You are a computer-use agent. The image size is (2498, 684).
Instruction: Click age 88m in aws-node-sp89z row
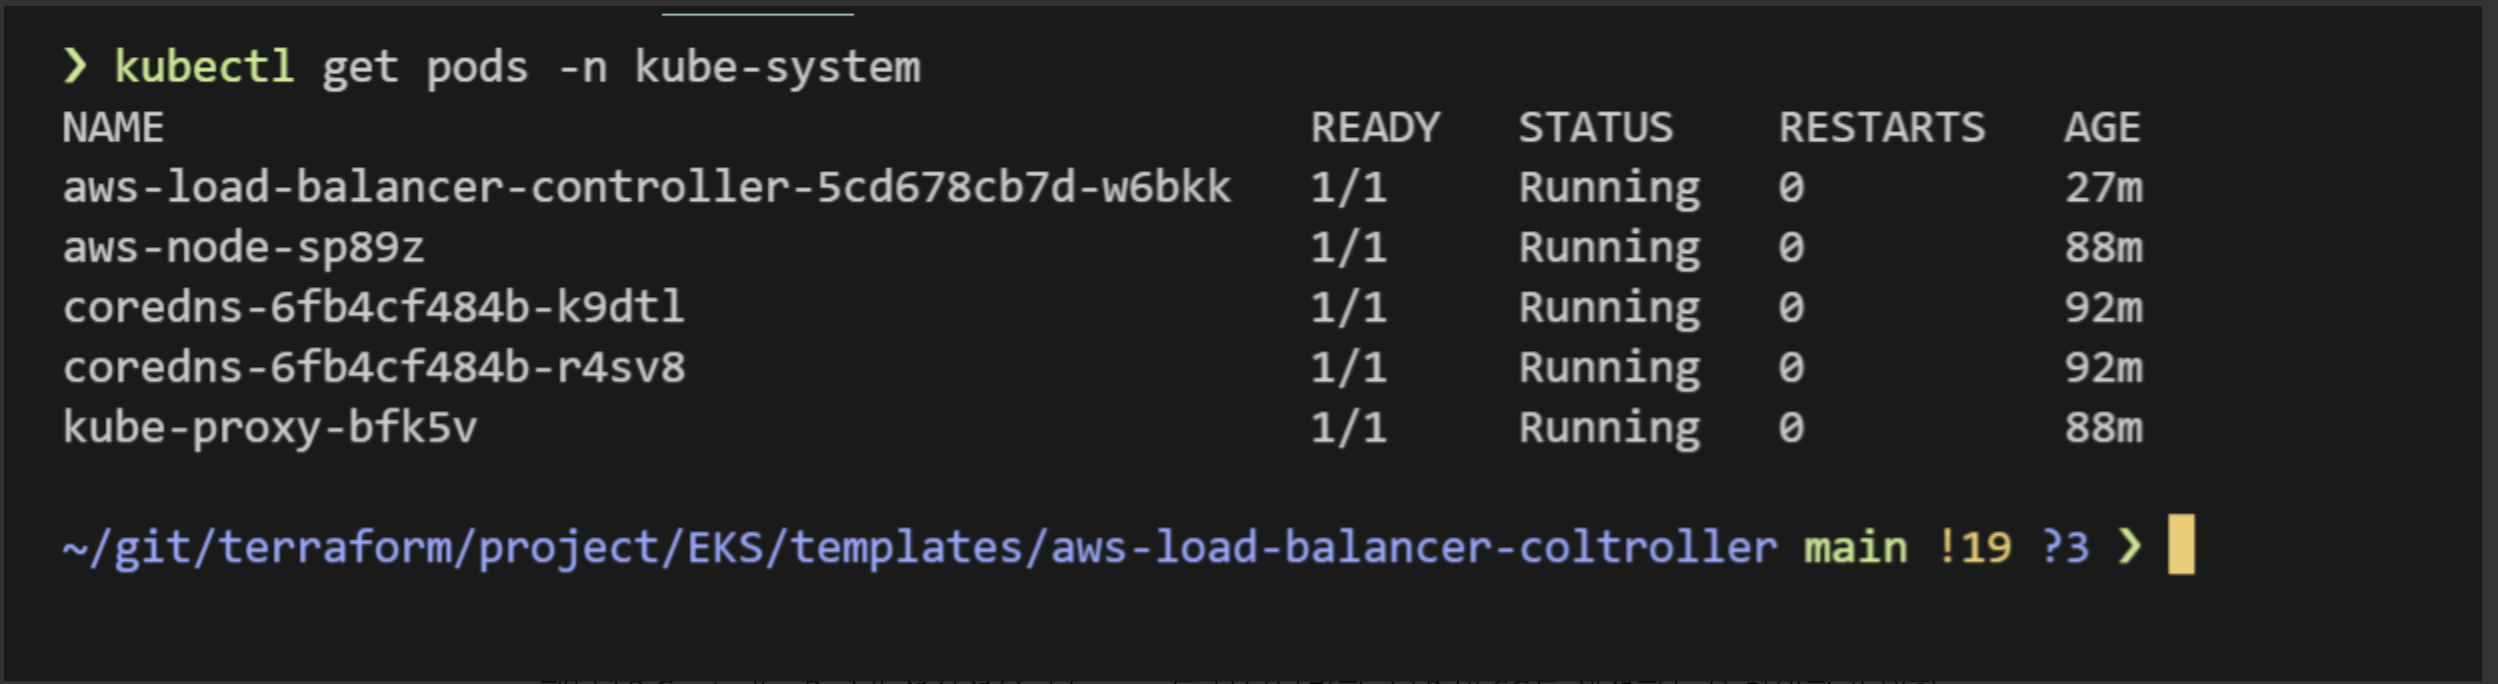pos(2104,247)
